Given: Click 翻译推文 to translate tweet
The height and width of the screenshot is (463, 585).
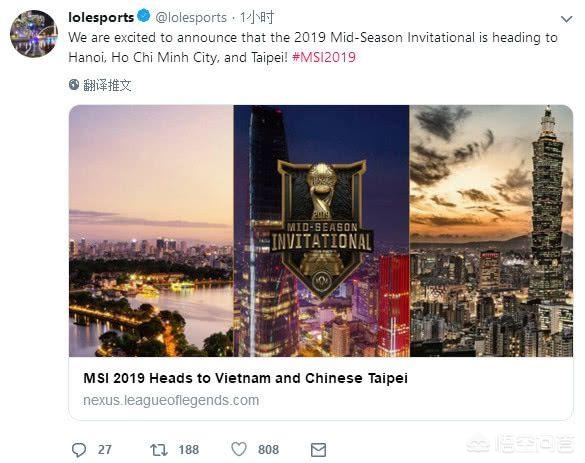Looking at the screenshot, I should click(107, 85).
